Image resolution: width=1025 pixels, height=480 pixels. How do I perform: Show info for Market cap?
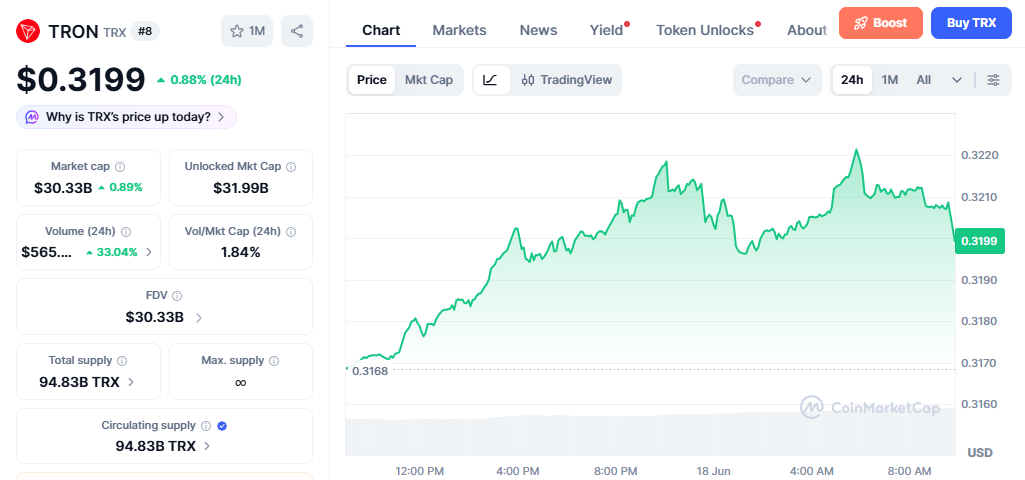pyautogui.click(x=120, y=167)
